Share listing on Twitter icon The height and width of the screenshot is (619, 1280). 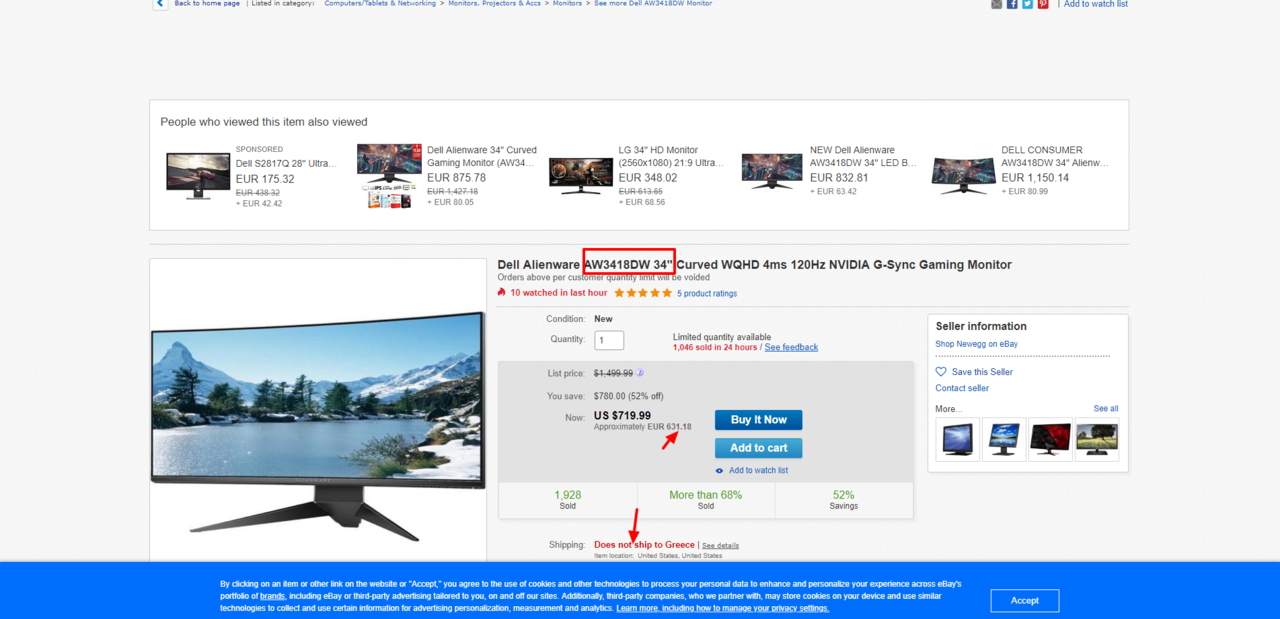(1027, 4)
